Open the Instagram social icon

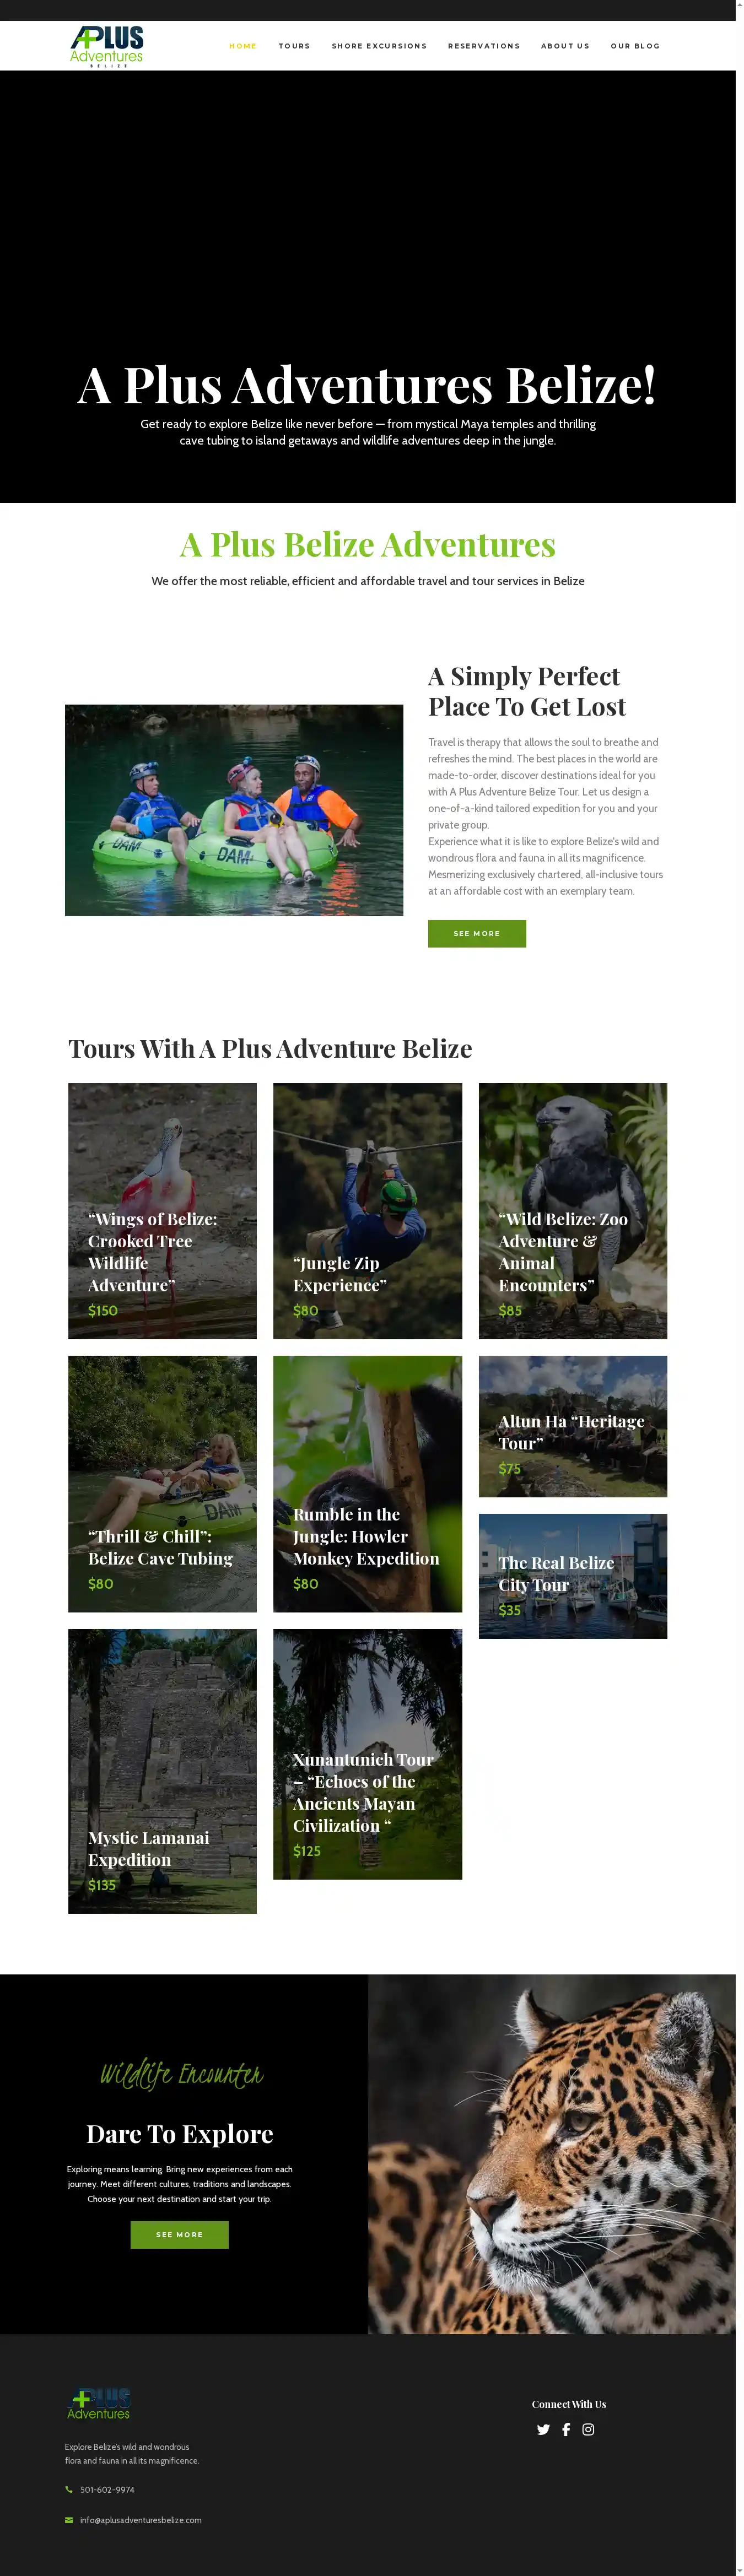(588, 2429)
